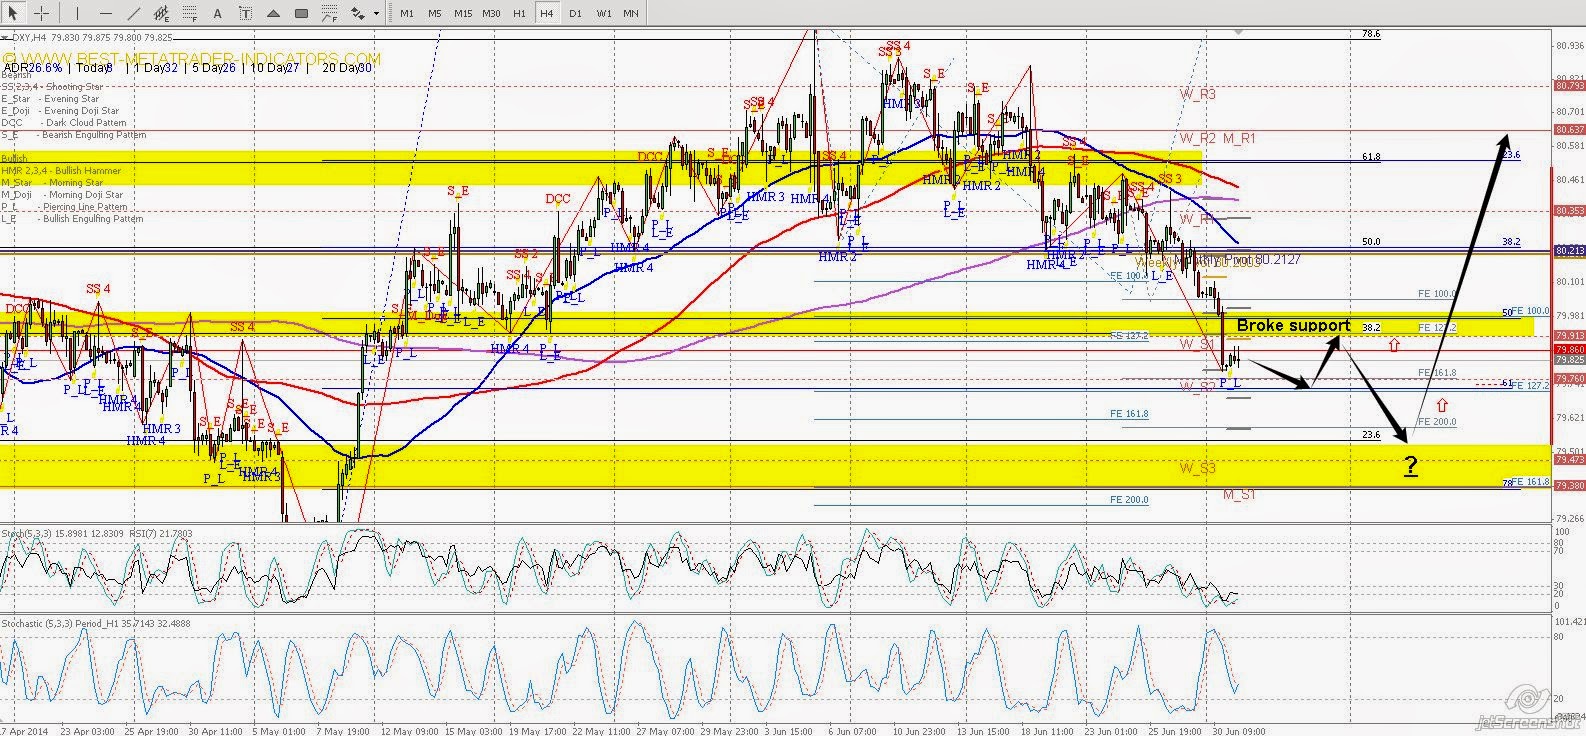Click the 'Broke support' chart annotation
The image size is (1586, 736).
click(1293, 326)
